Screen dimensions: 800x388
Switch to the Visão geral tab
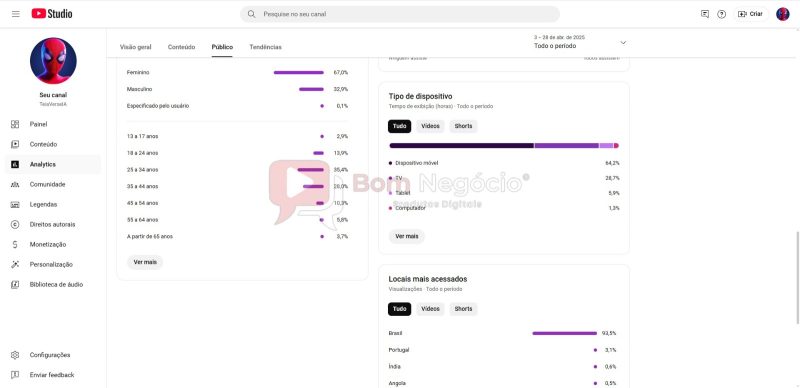click(136, 47)
